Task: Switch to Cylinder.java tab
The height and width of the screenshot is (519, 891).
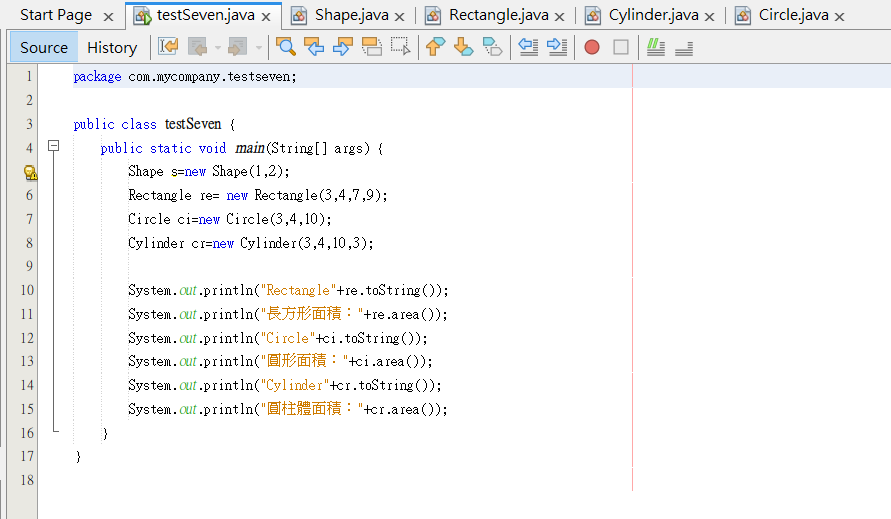Action: coord(653,15)
